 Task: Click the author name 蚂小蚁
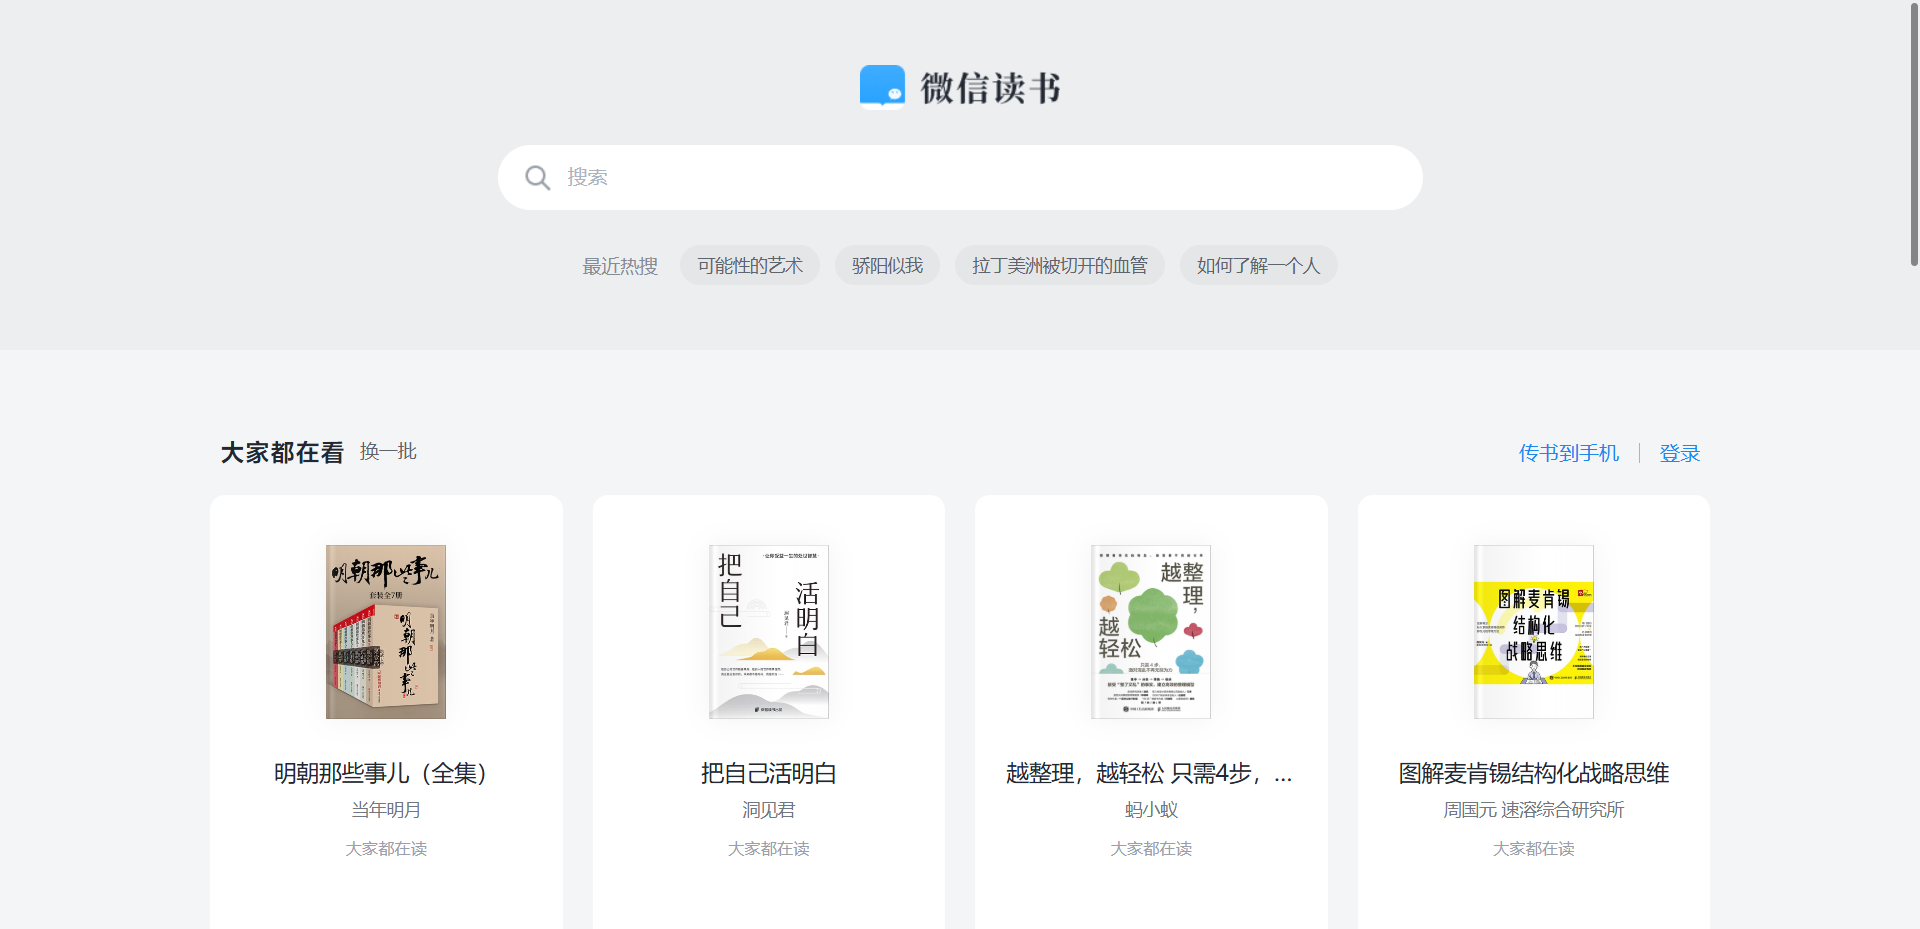1150,810
